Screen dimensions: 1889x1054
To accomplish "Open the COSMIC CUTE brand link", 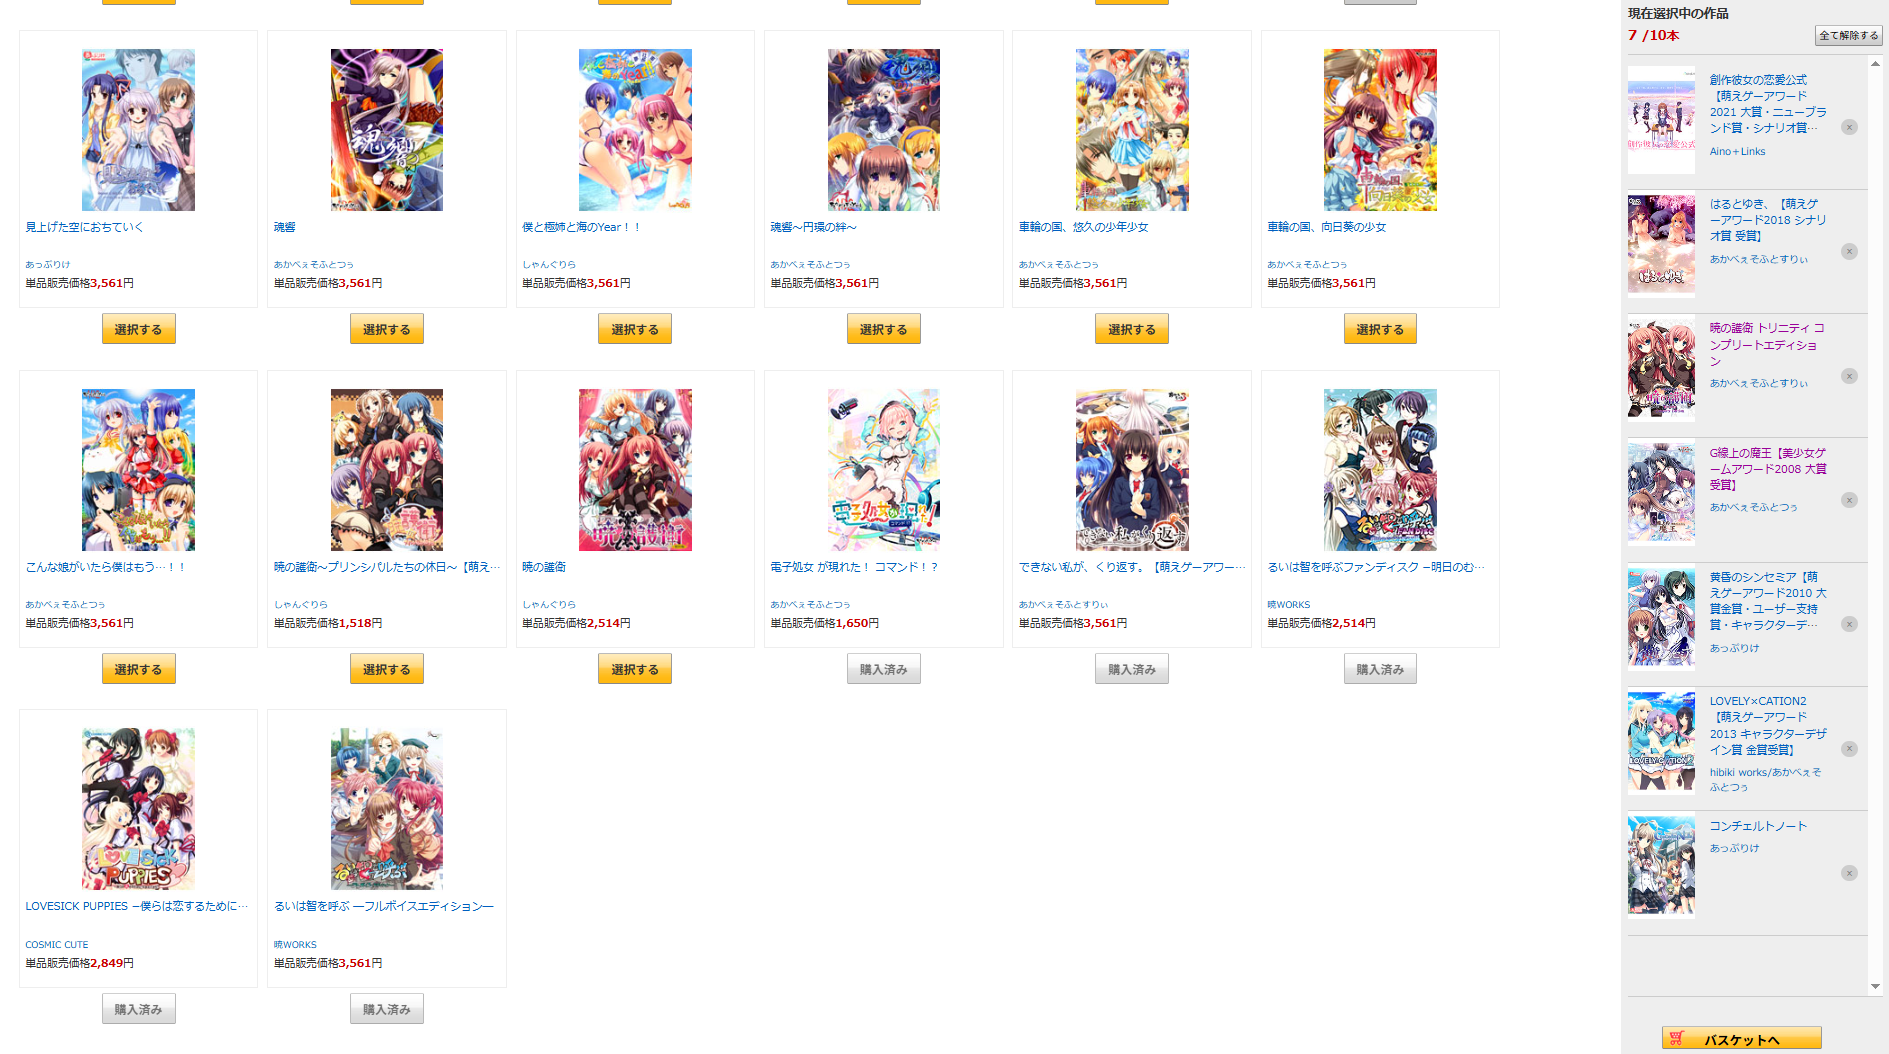I will [x=57, y=944].
